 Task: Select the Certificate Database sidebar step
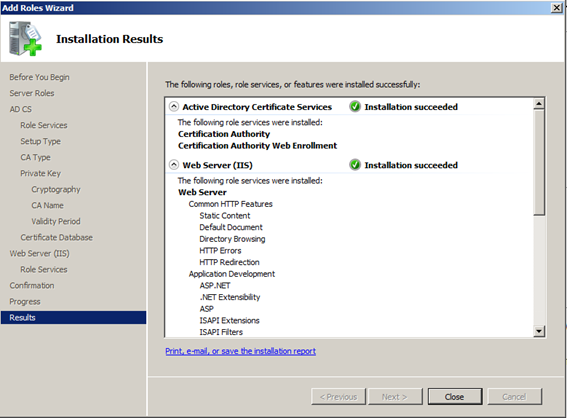(x=56, y=237)
